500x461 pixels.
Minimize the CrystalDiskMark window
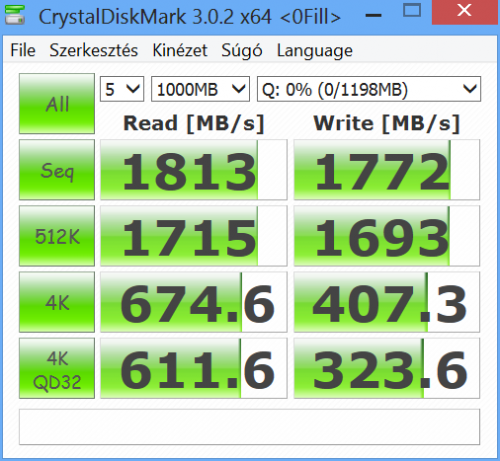click(x=373, y=15)
